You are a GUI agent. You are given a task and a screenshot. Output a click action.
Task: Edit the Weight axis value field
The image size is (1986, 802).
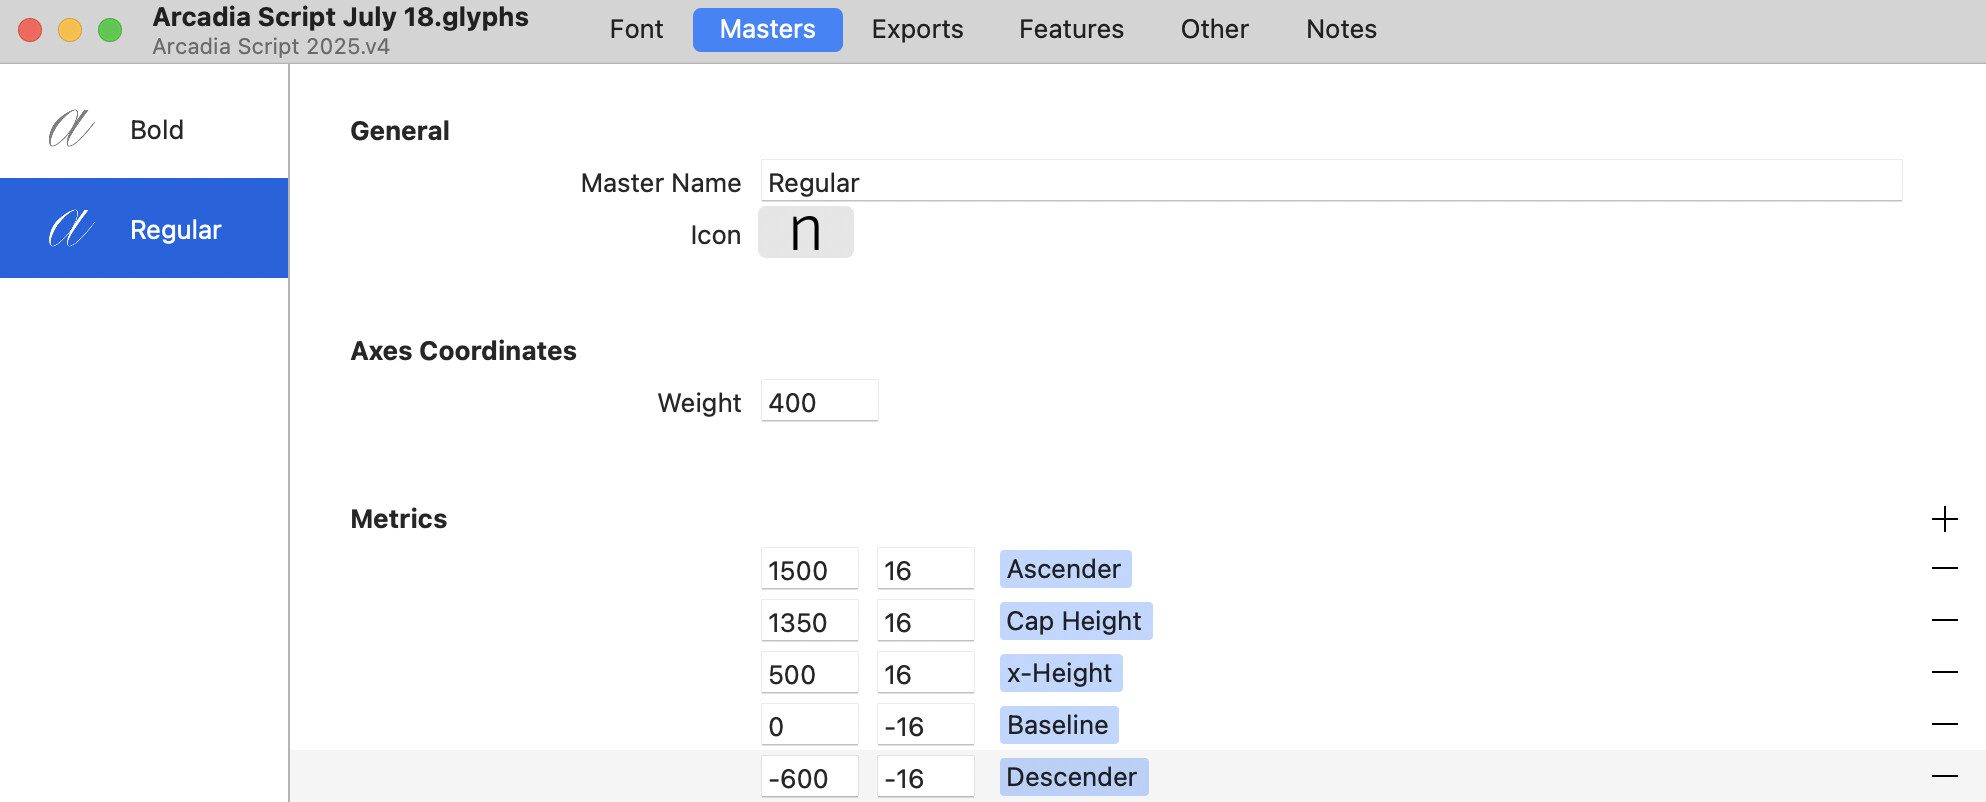[819, 402]
